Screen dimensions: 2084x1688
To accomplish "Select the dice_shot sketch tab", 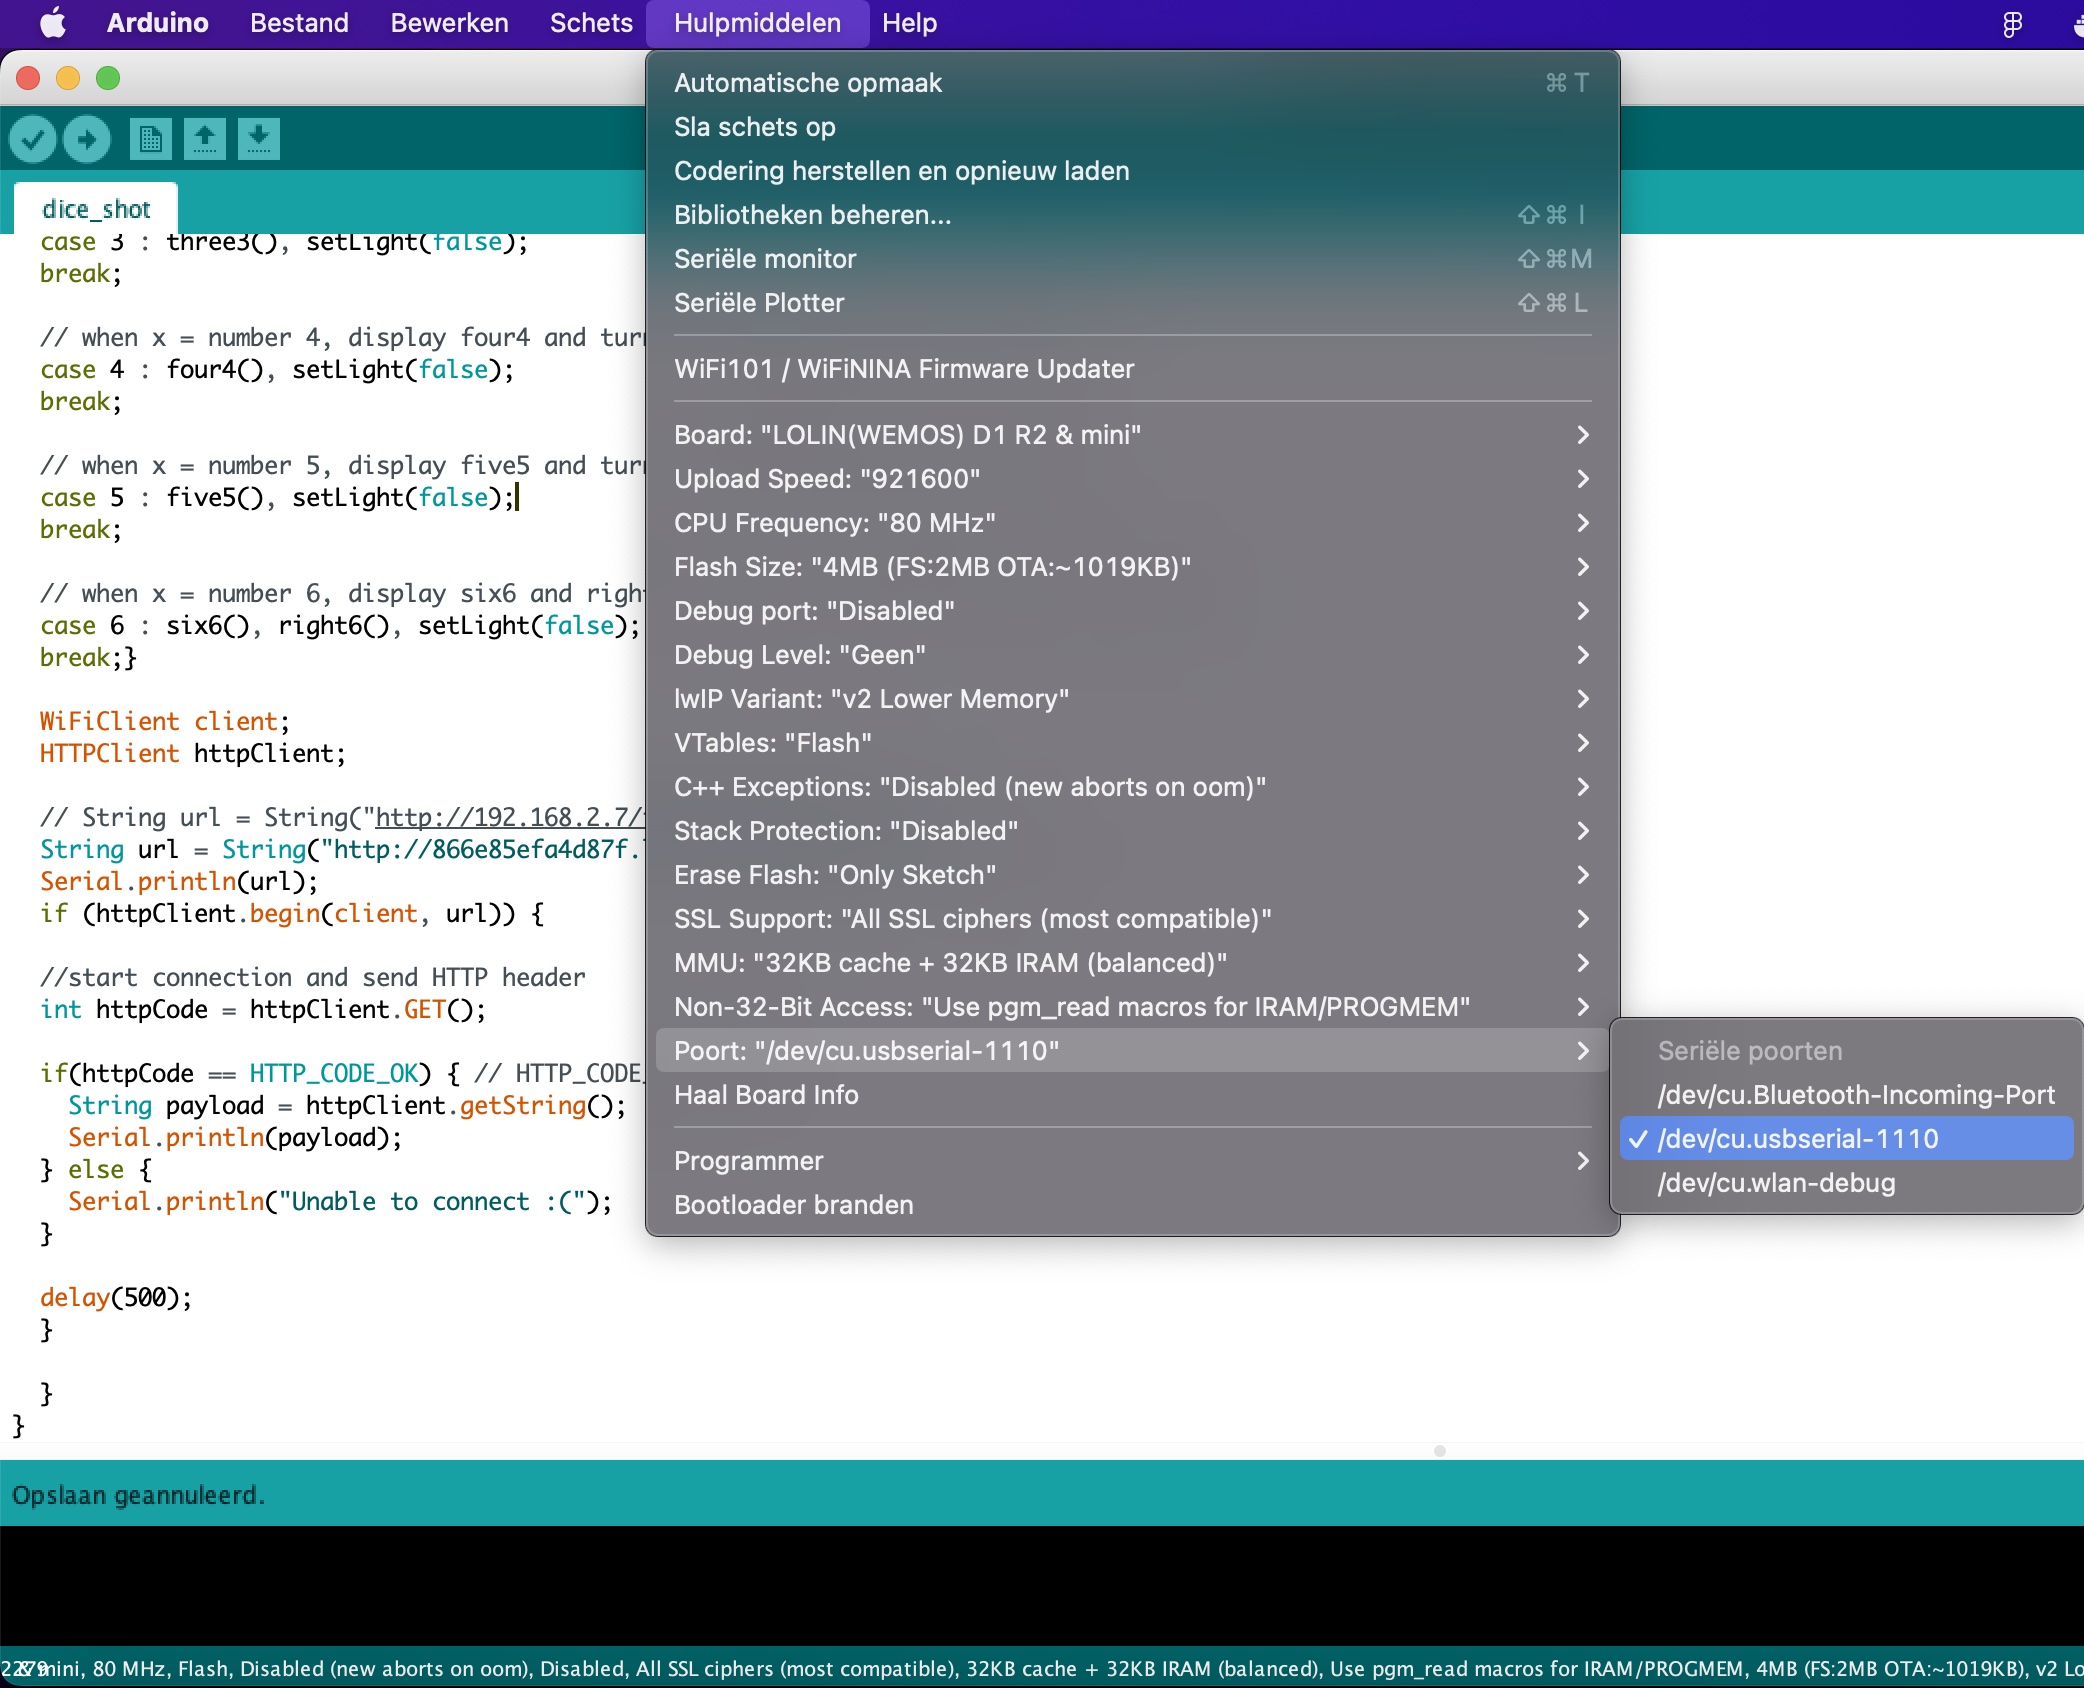I will [x=96, y=209].
